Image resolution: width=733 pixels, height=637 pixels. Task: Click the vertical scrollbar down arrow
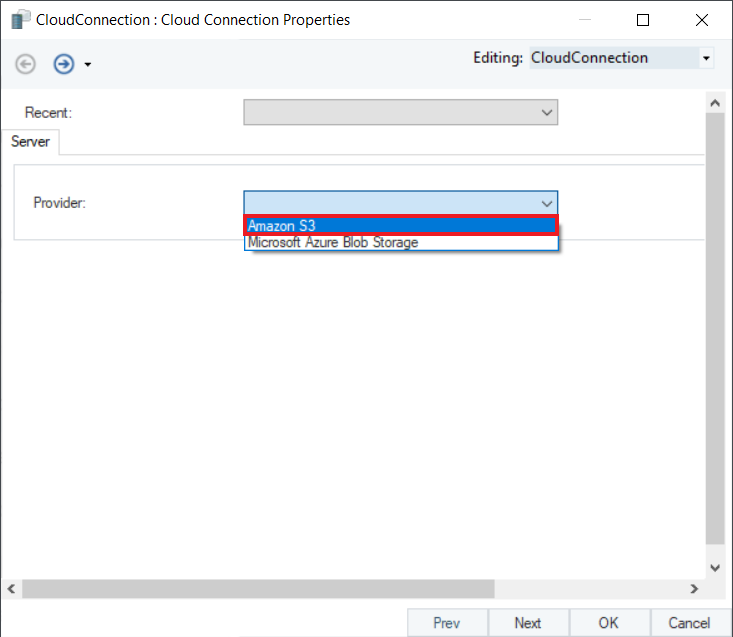[715, 568]
